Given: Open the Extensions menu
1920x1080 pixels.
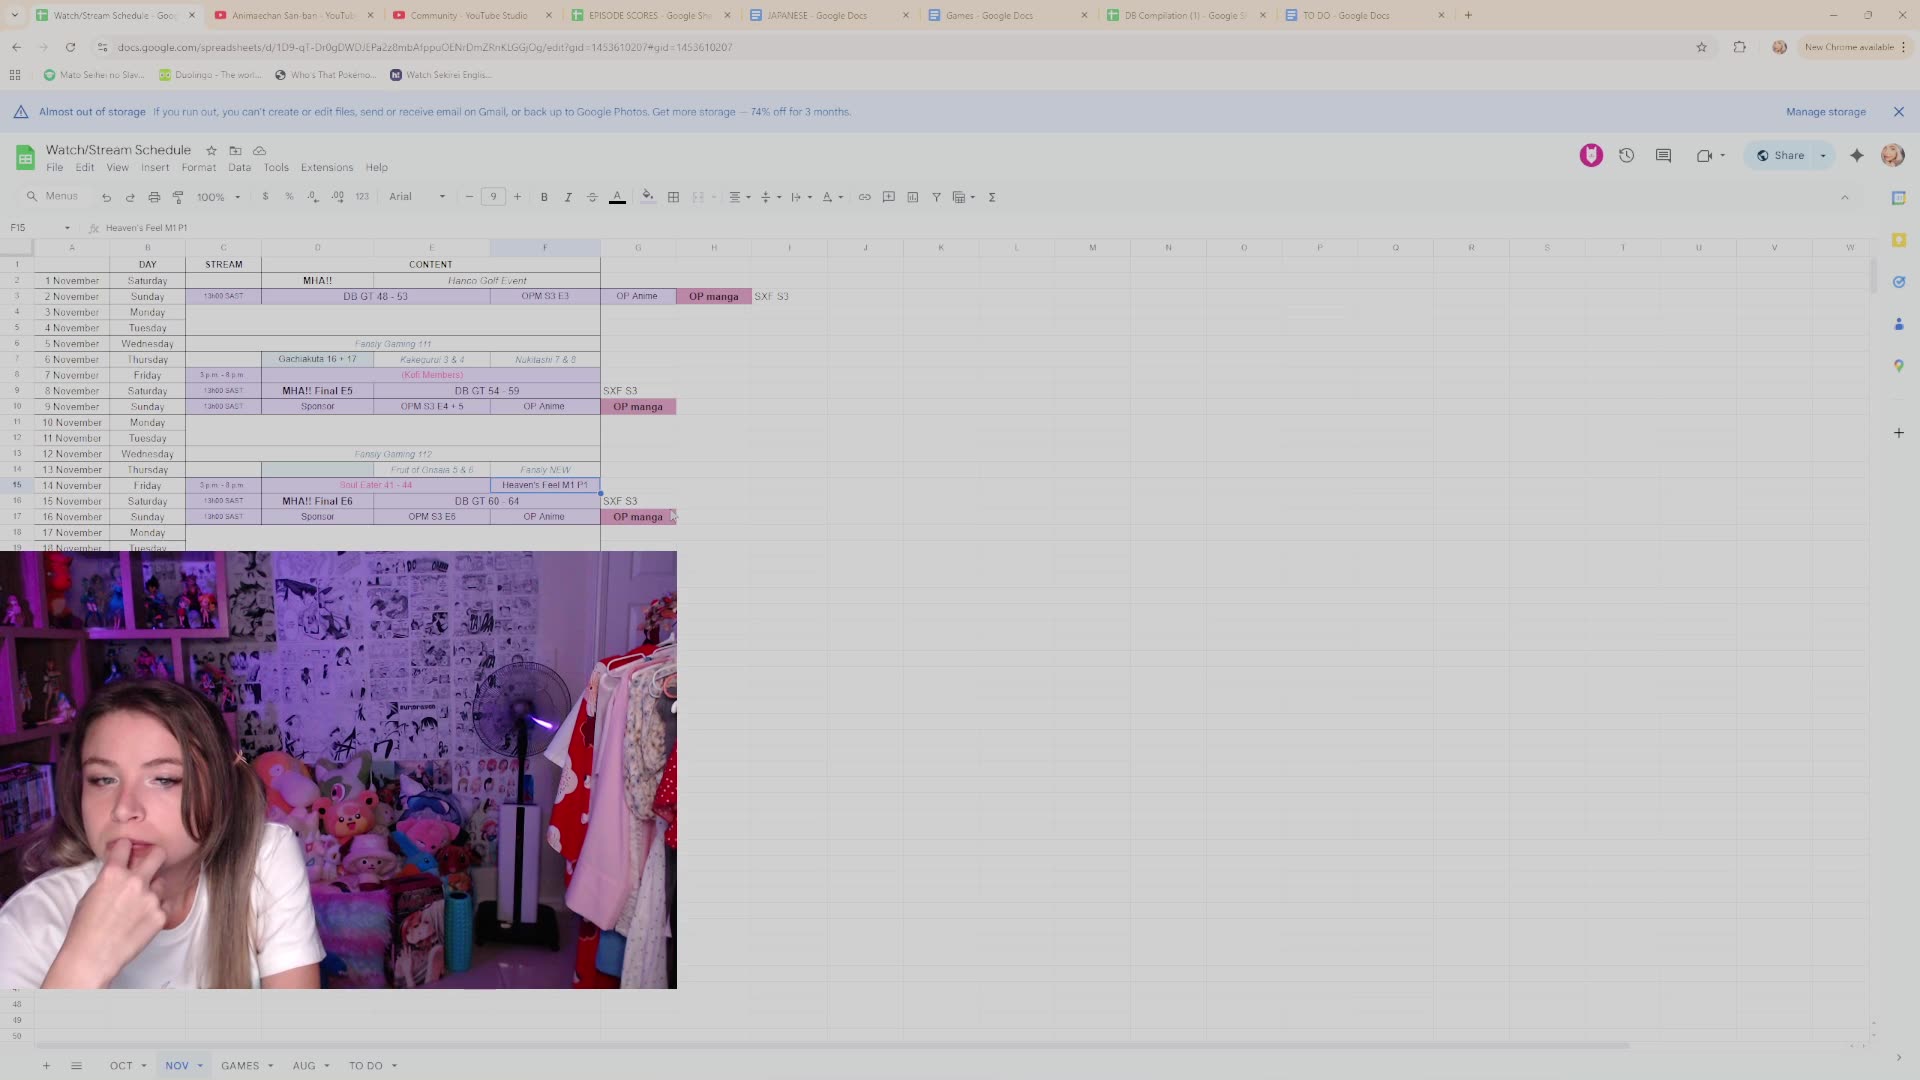Looking at the screenshot, I should (x=326, y=168).
